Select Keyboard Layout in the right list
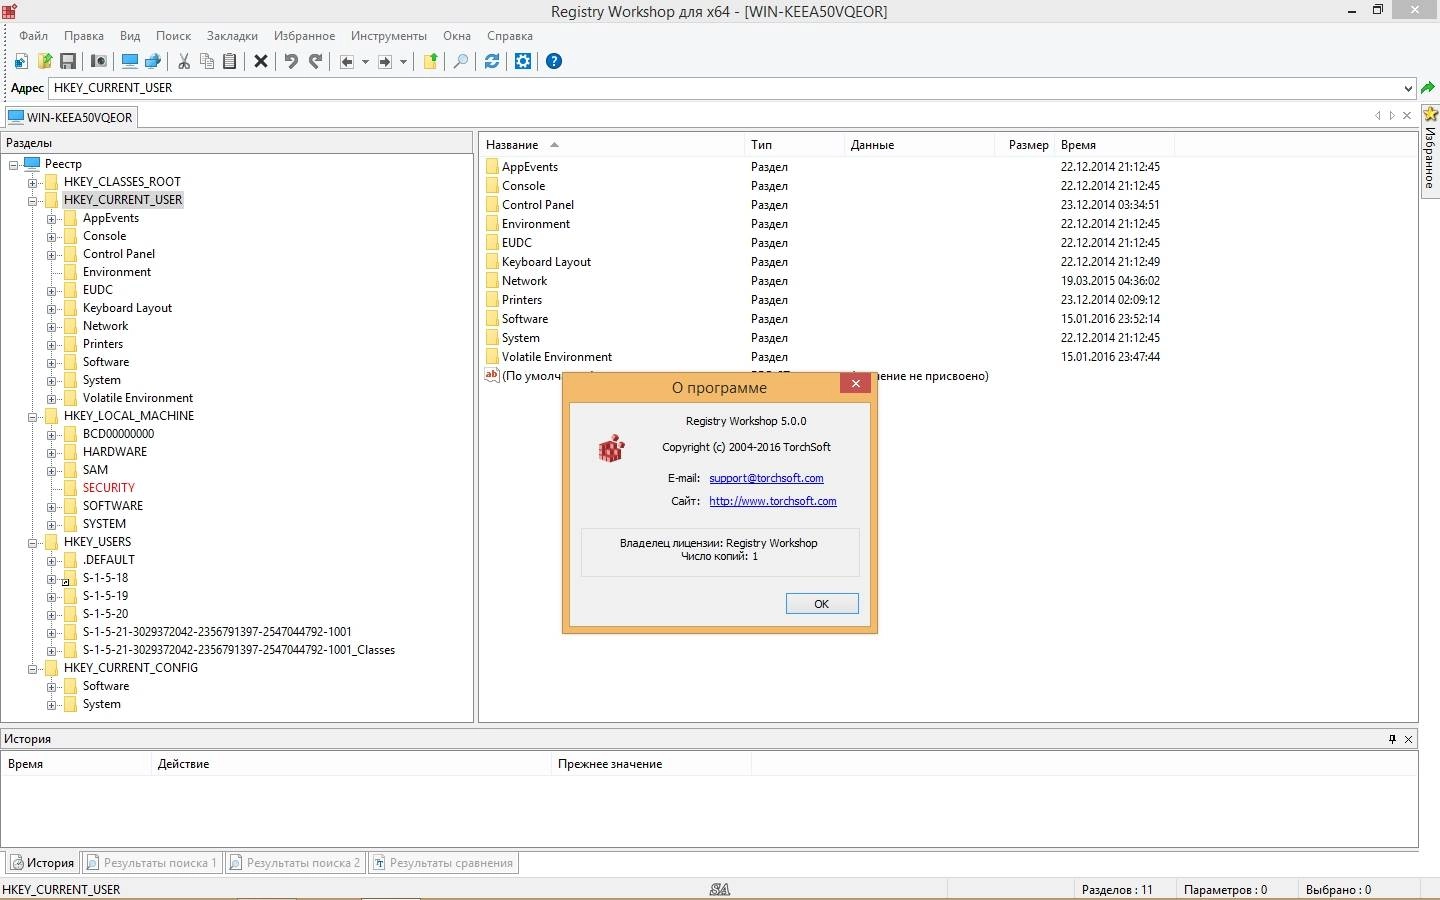The height and width of the screenshot is (900, 1440). coord(546,262)
